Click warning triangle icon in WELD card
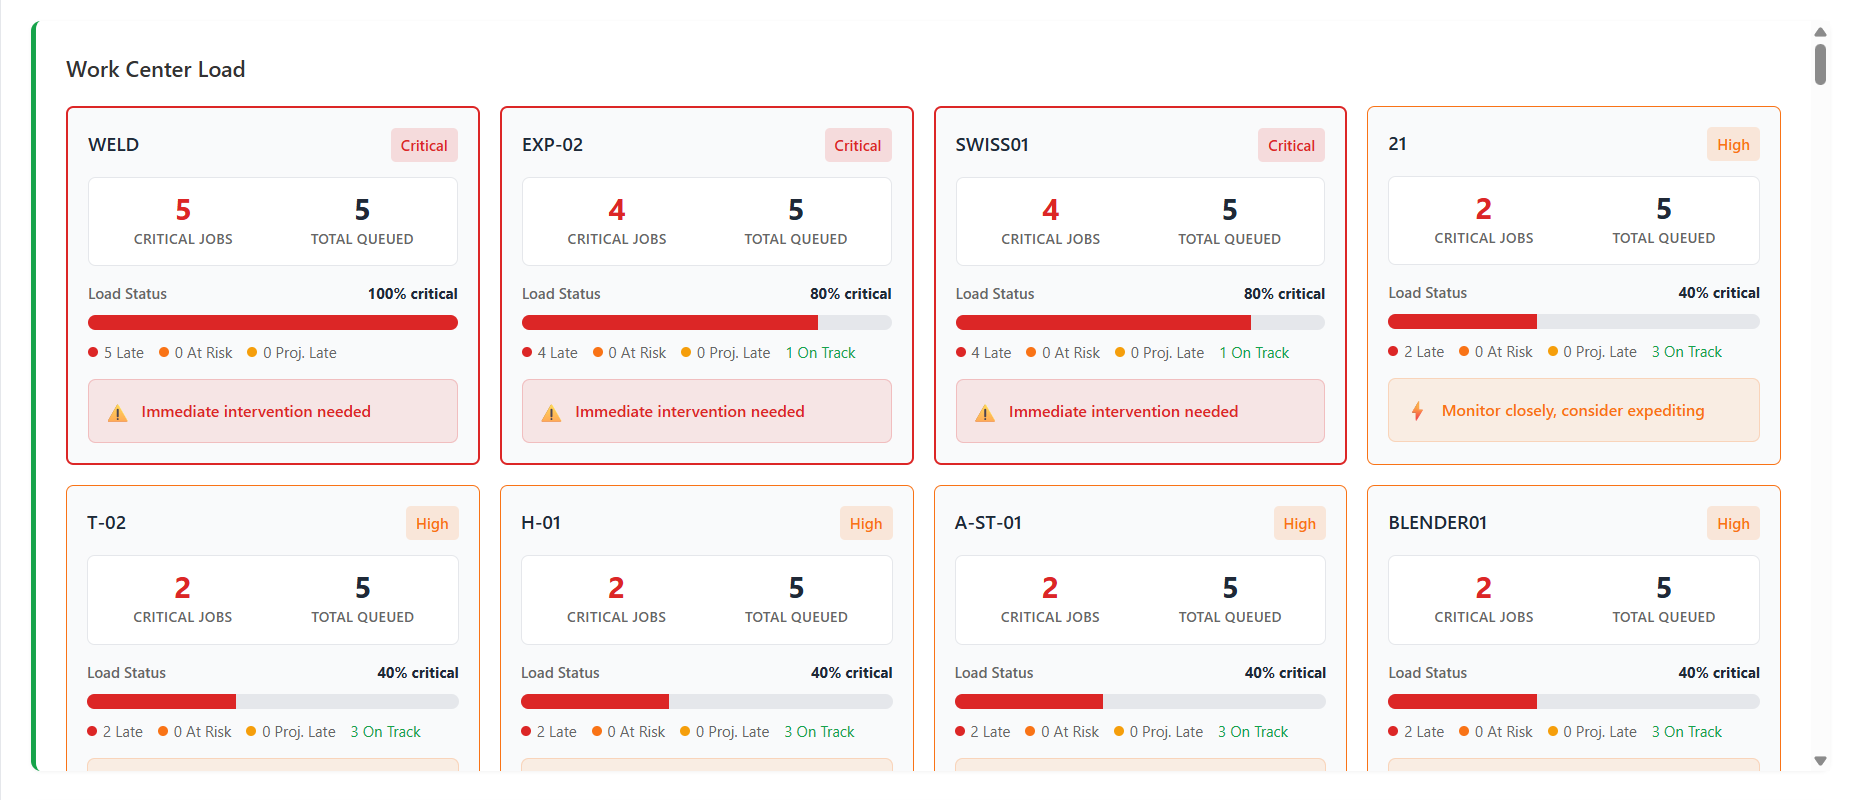Viewport: 1856px width, 800px height. coord(118,413)
